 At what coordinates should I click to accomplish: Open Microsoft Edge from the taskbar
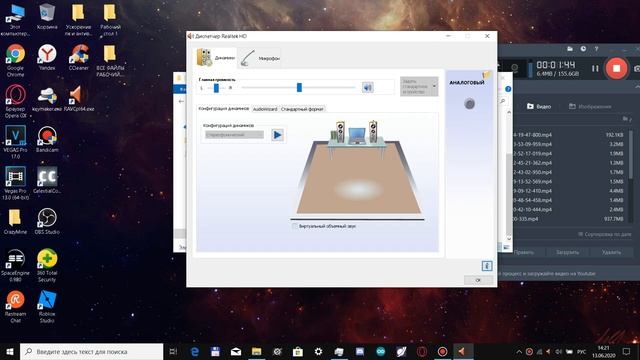pos(195,351)
